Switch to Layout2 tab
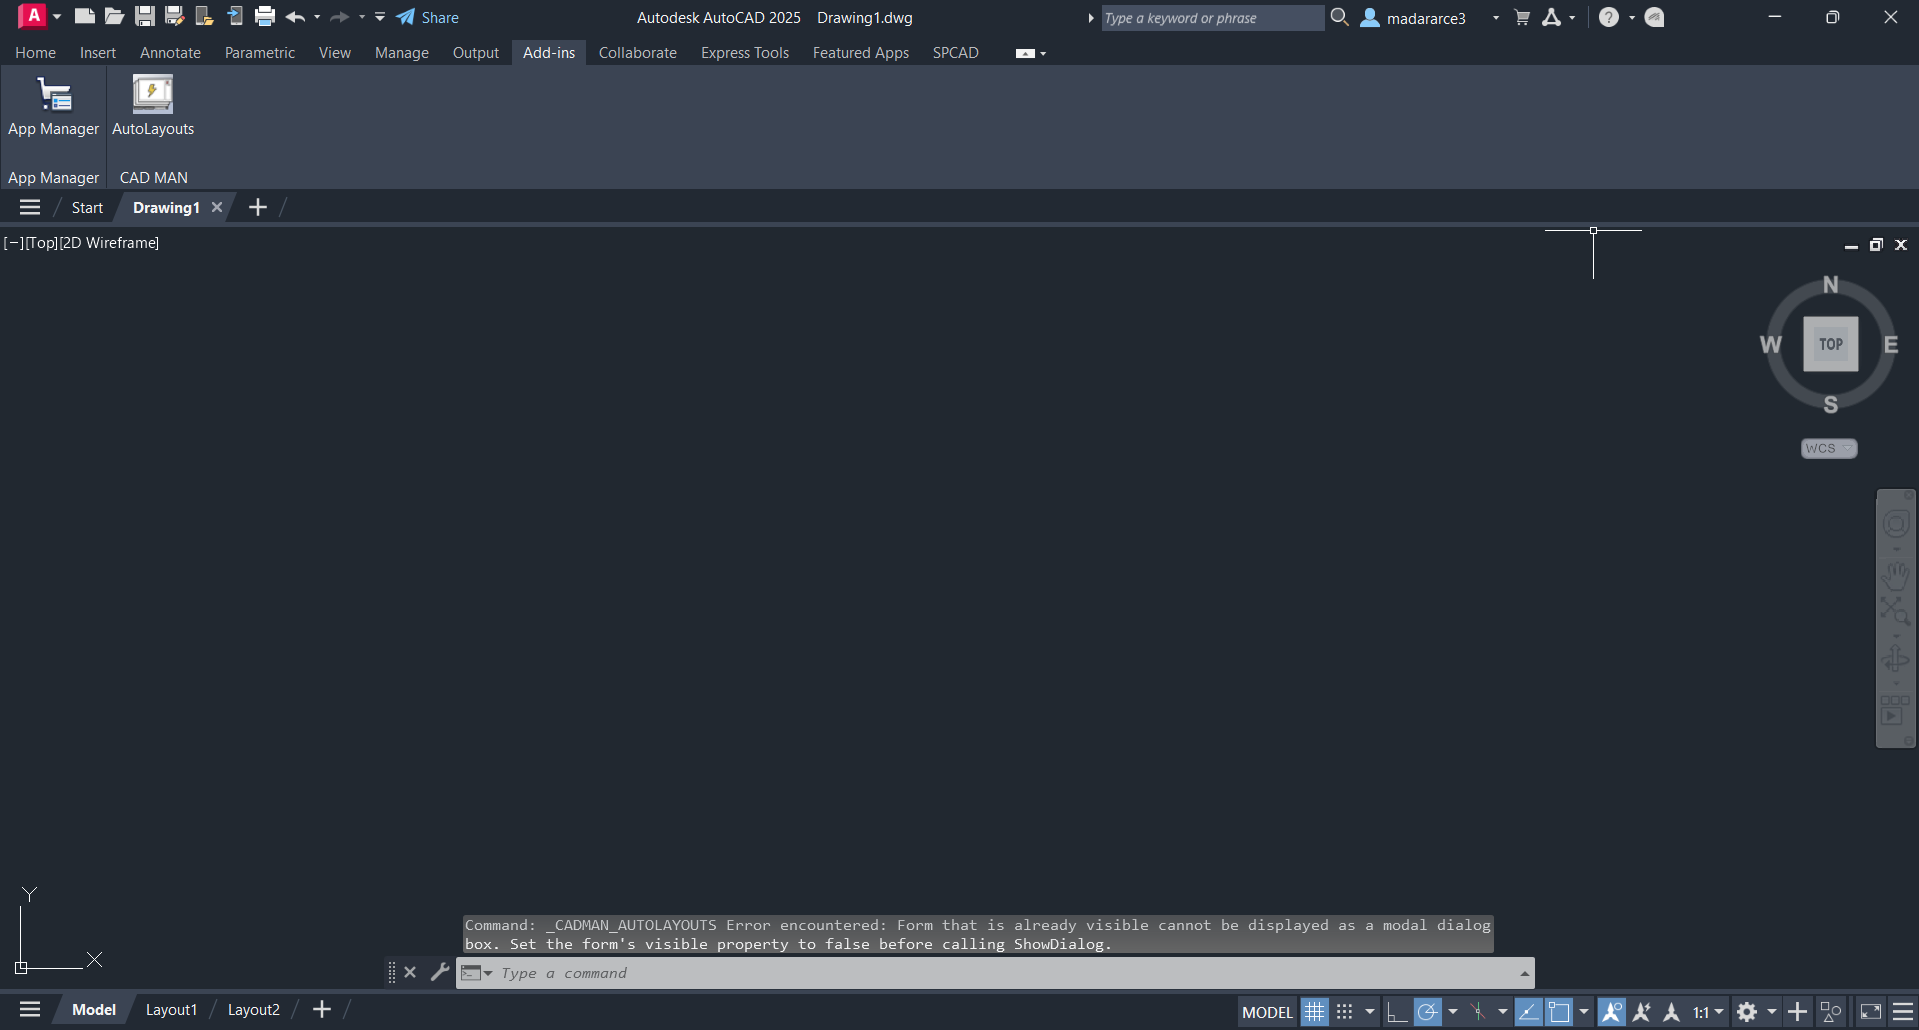 pos(254,1010)
